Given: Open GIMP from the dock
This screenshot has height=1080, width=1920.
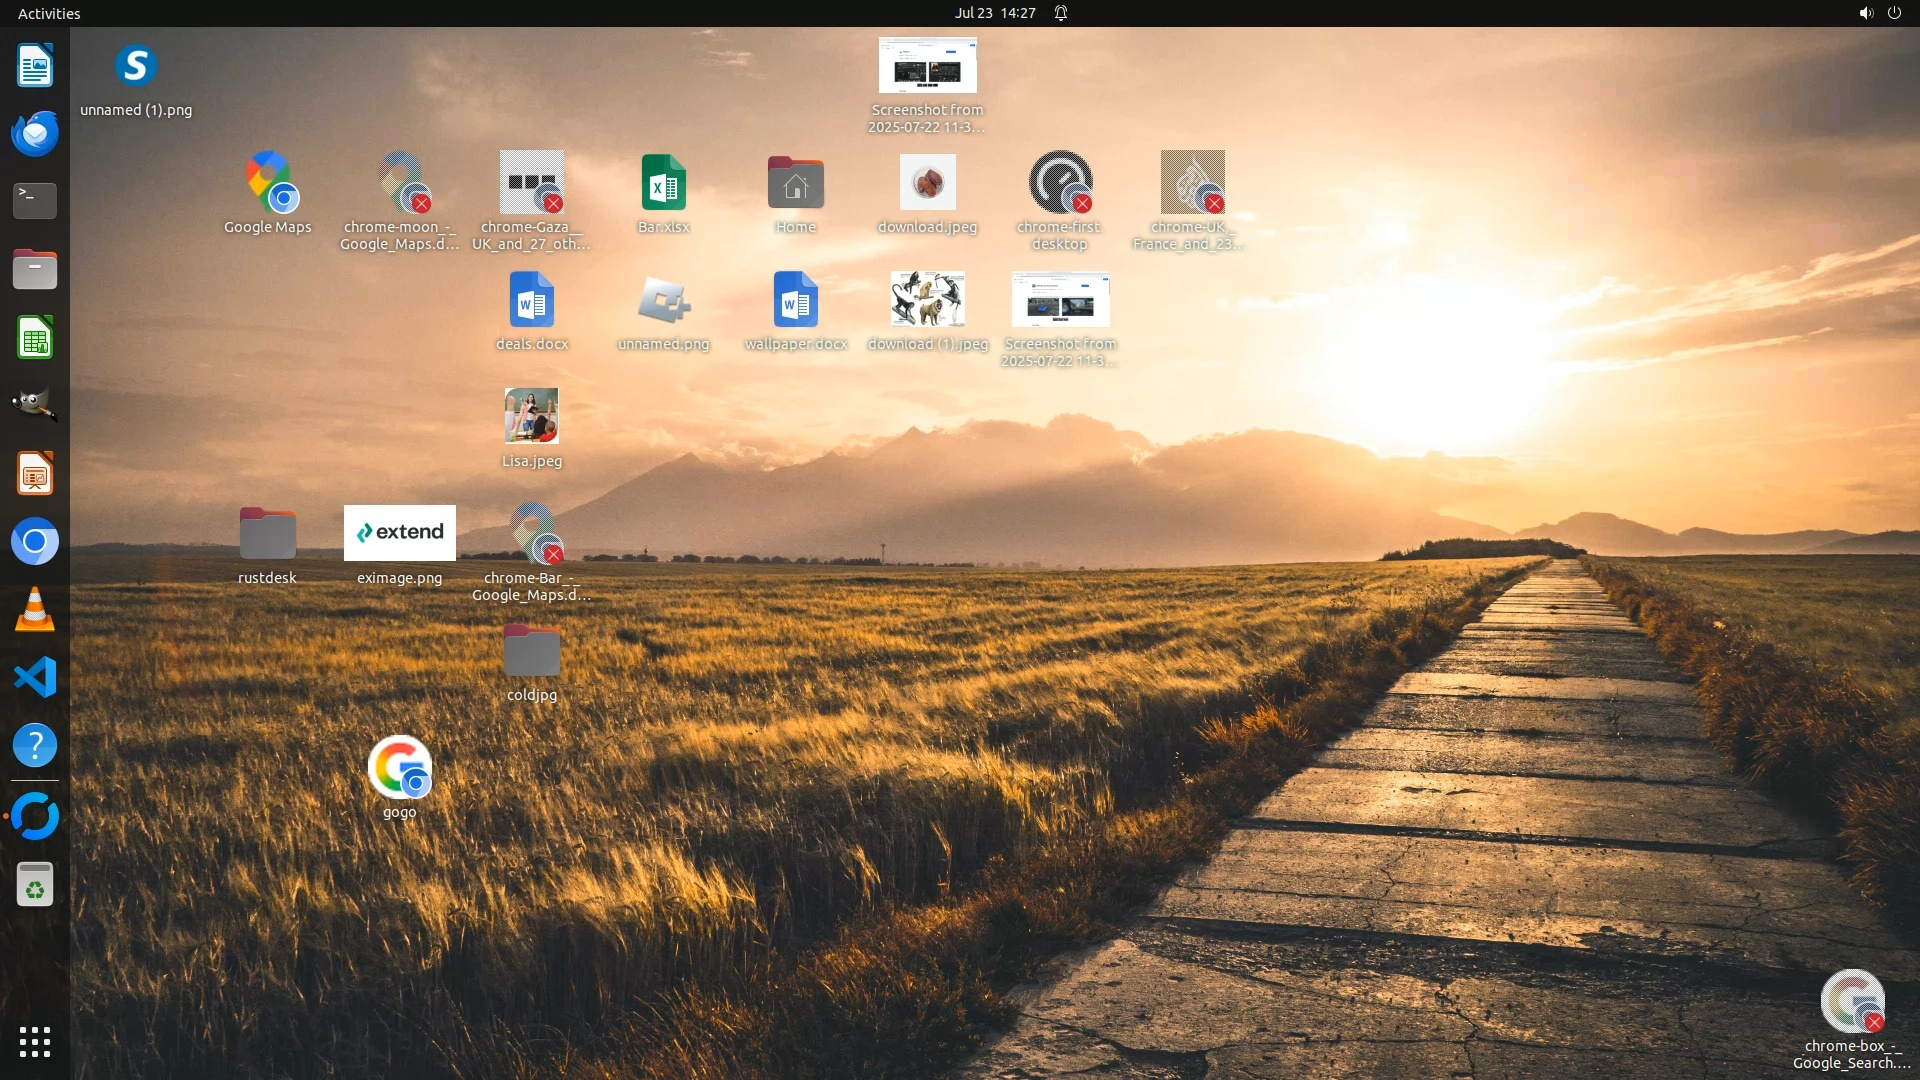Looking at the screenshot, I should coord(35,405).
